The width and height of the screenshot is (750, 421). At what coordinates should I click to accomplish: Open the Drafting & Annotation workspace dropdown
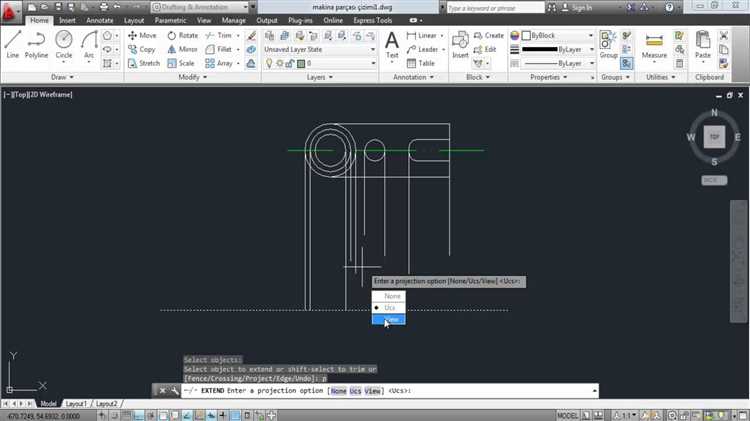[198, 6]
